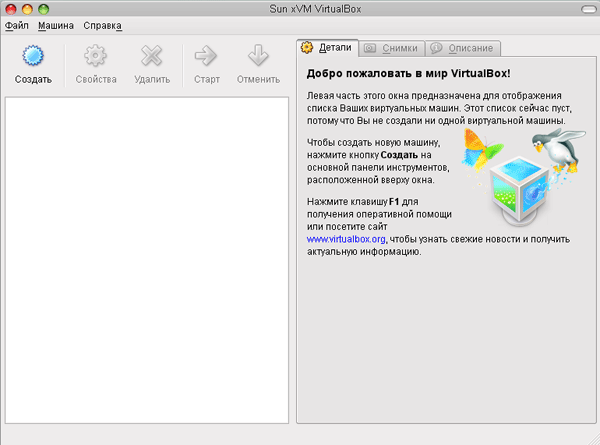Switch to the Детали tab
Viewport: 600px width, 445px height.
(327, 48)
